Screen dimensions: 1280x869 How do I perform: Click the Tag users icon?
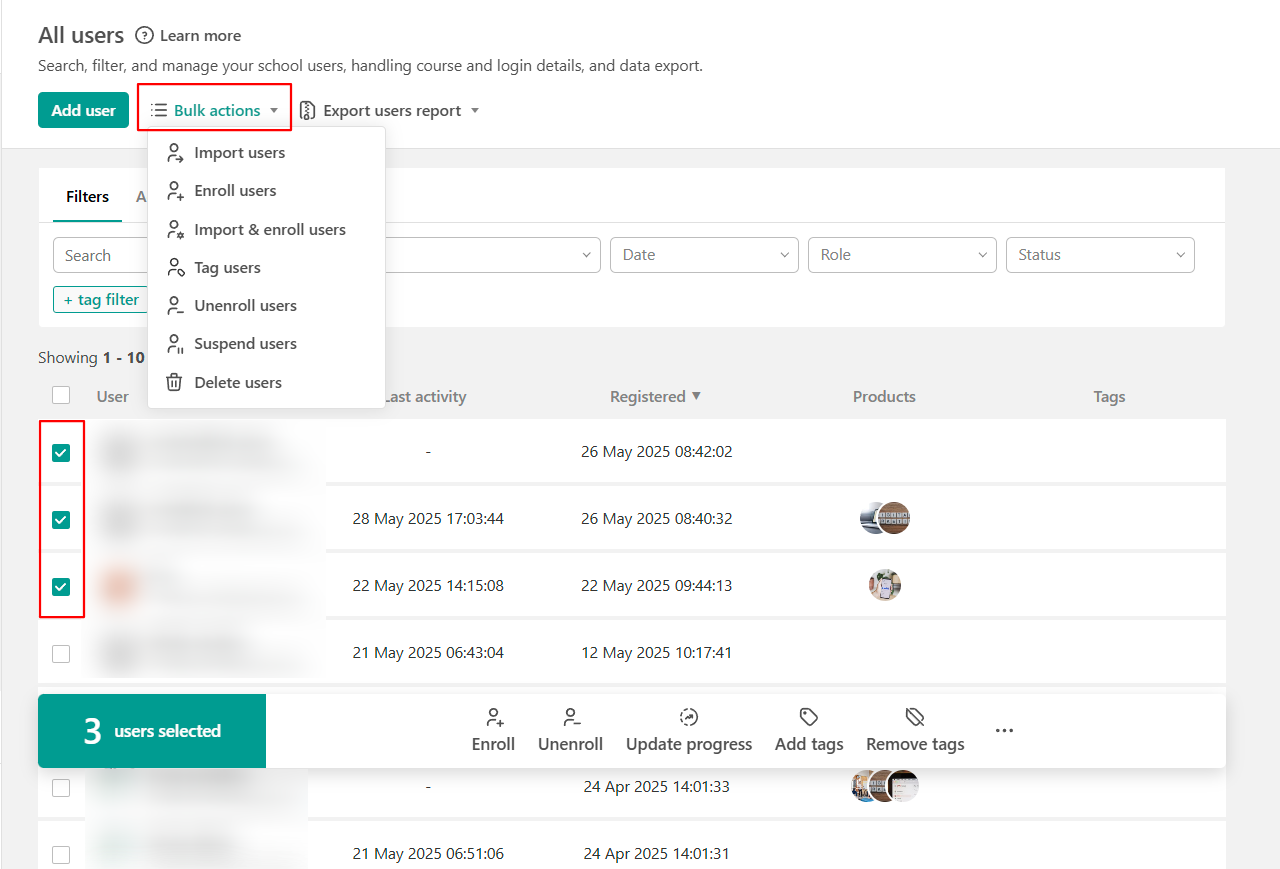pos(175,268)
